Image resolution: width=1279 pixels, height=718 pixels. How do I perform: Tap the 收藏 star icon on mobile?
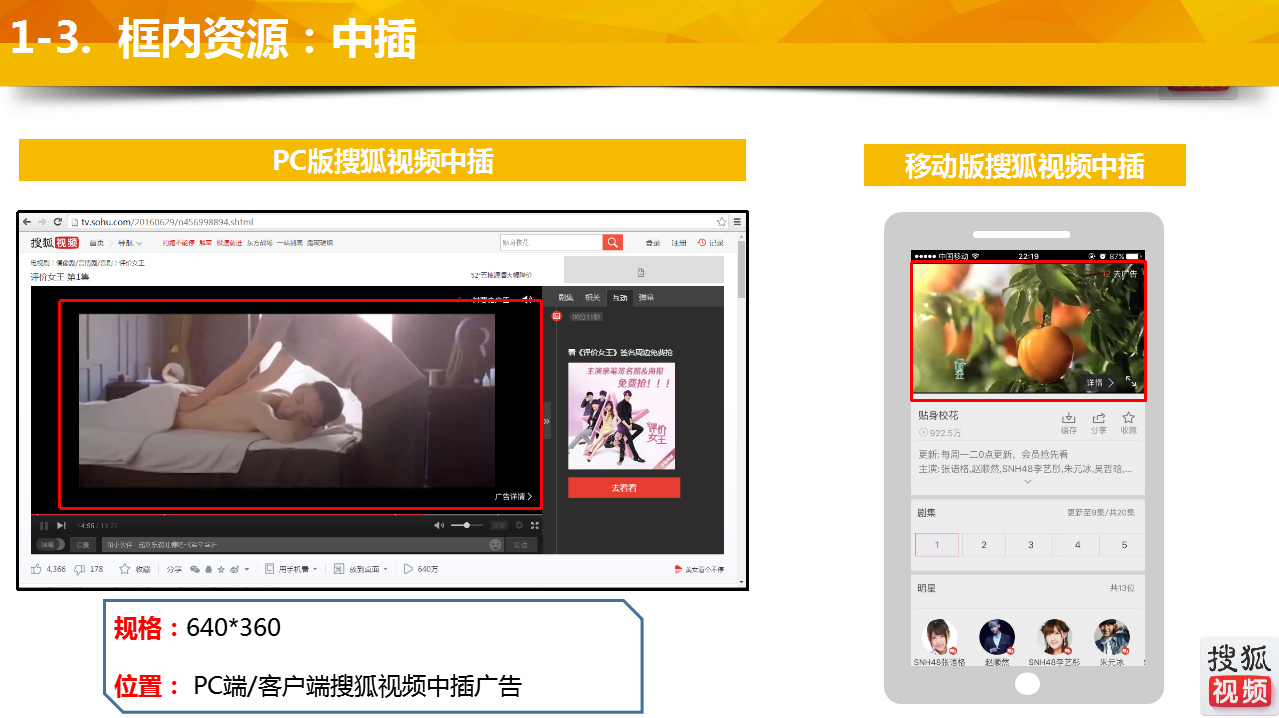coord(1129,423)
